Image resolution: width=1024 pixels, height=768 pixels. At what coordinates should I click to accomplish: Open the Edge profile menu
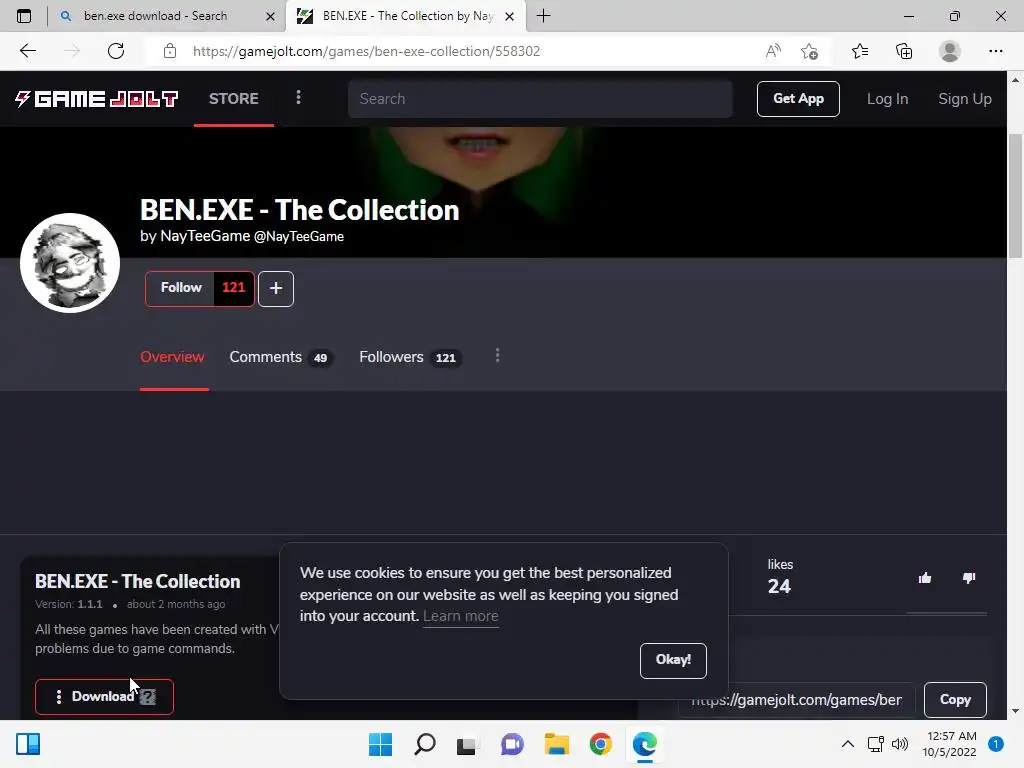(x=950, y=51)
